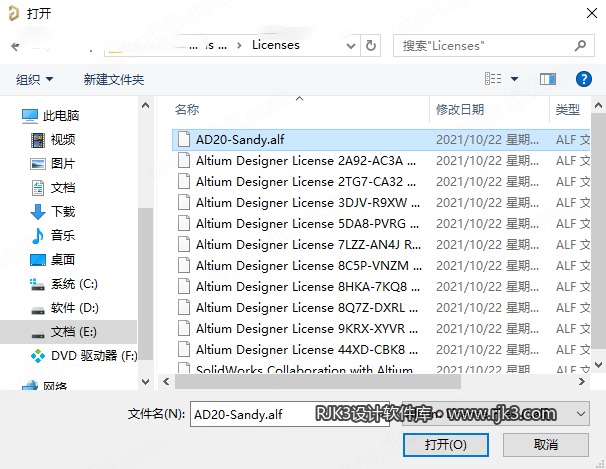Expand the address bar history dropdown

pos(351,46)
